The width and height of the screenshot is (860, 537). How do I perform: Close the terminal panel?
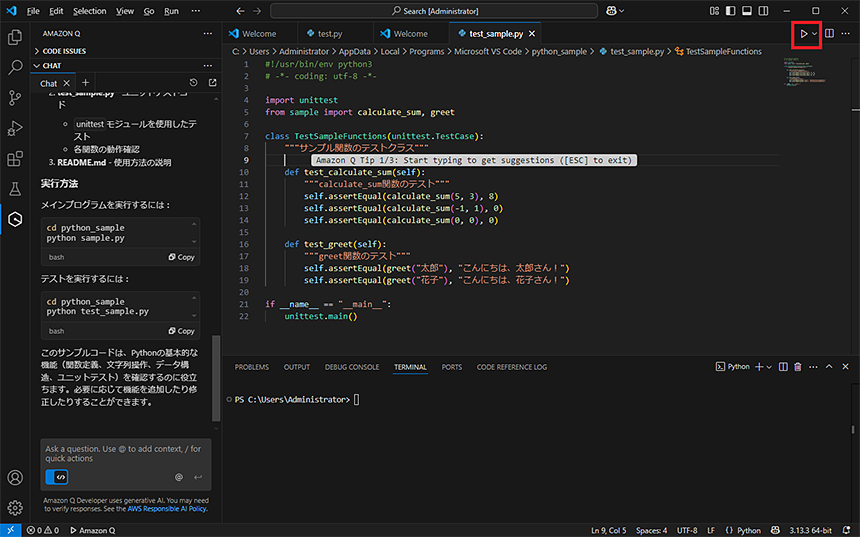click(x=845, y=367)
